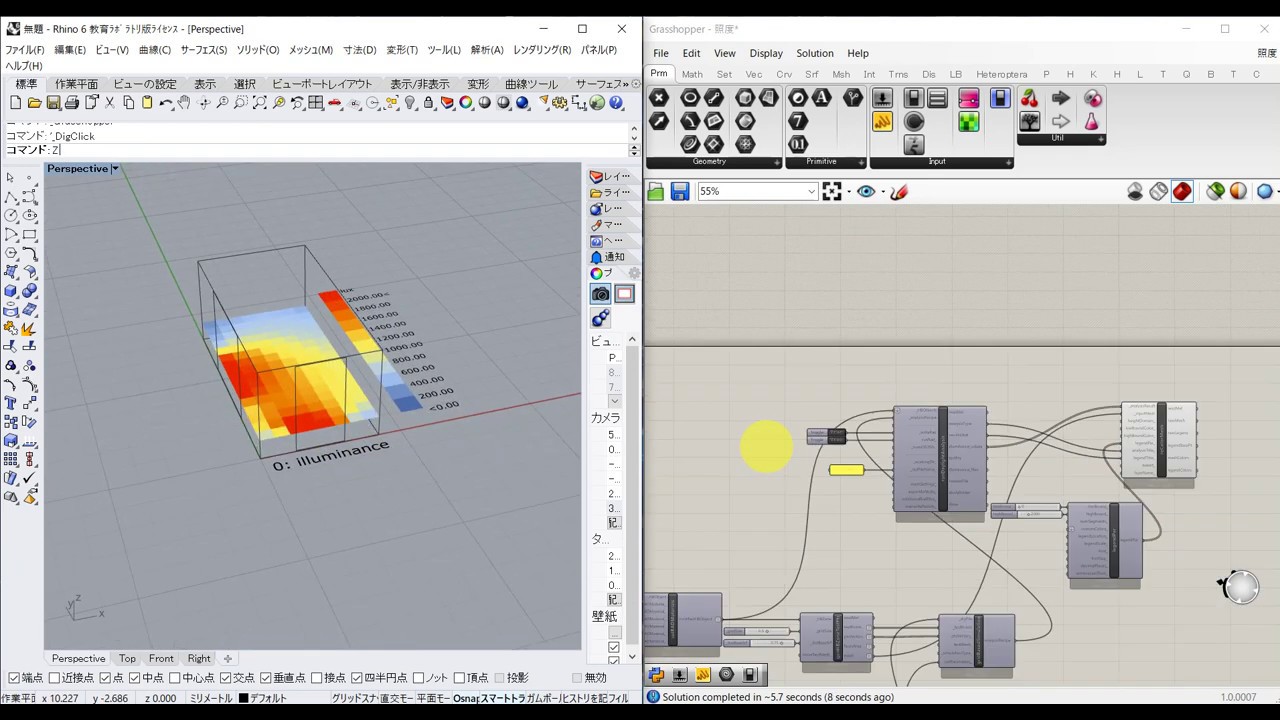The height and width of the screenshot is (720, 1280).
Task: Open the Rhino ファイル(F) menu
Action: click(25, 49)
